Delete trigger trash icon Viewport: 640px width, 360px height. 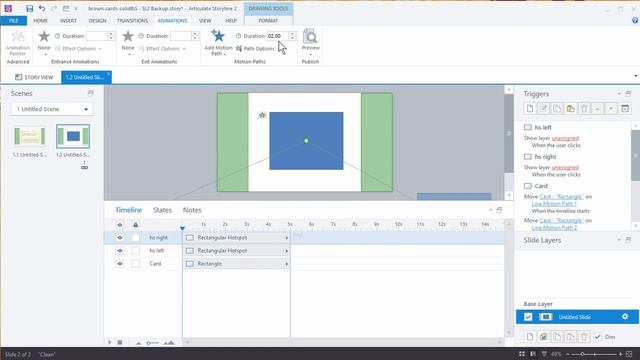584,109
